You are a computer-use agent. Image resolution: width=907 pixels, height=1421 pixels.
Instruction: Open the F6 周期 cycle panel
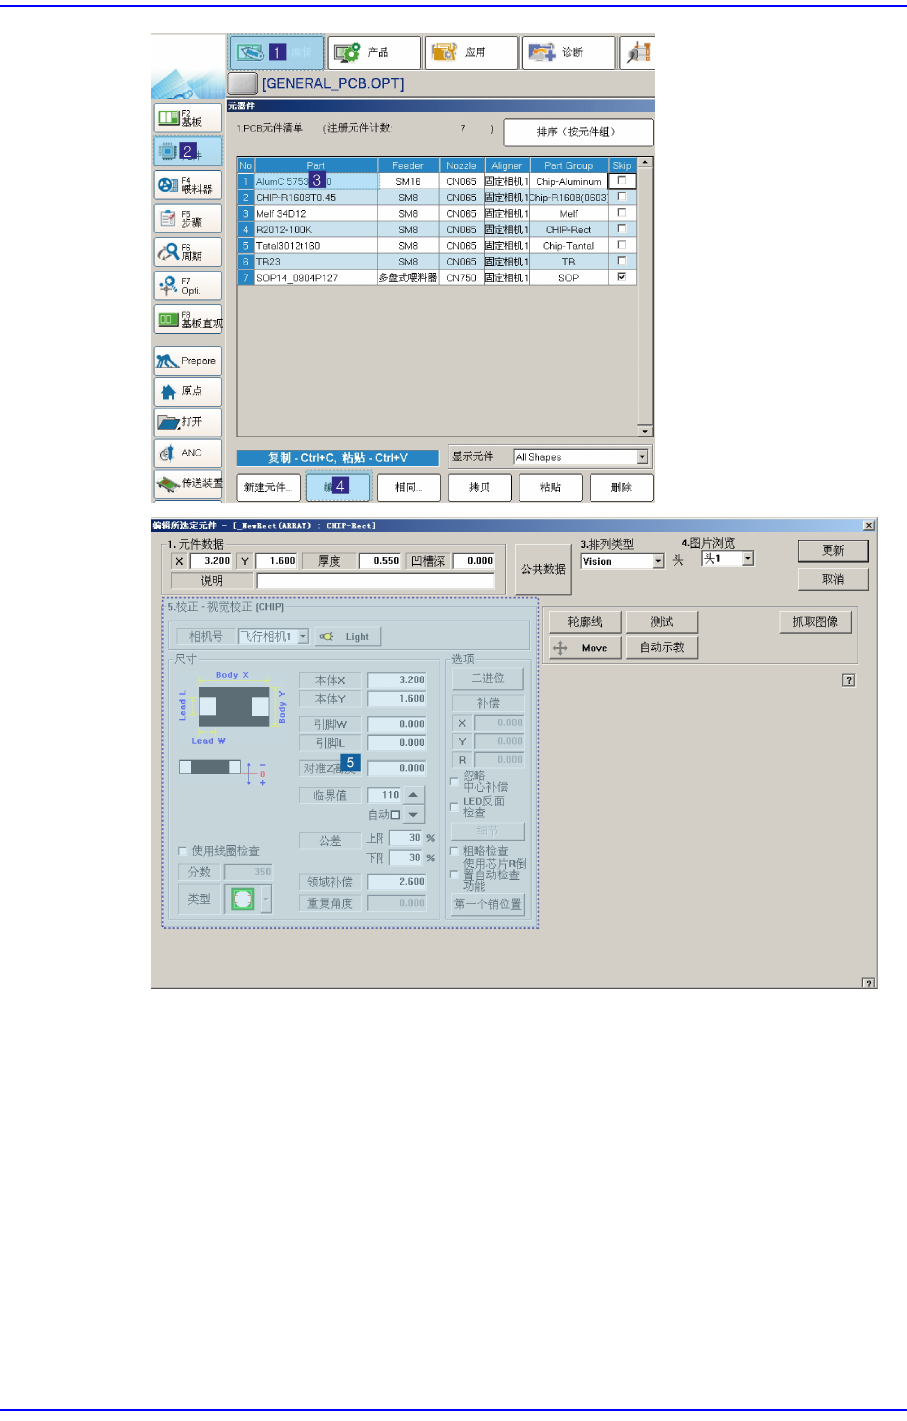(x=187, y=252)
